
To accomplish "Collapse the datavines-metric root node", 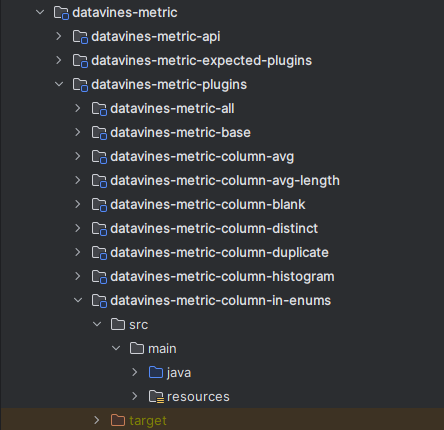I will [40, 12].
